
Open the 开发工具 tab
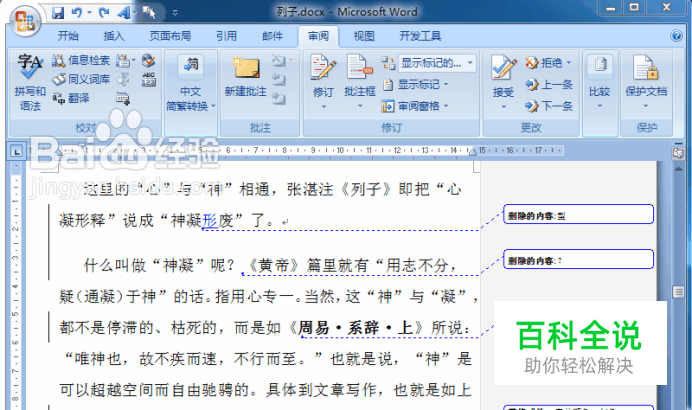(x=420, y=36)
